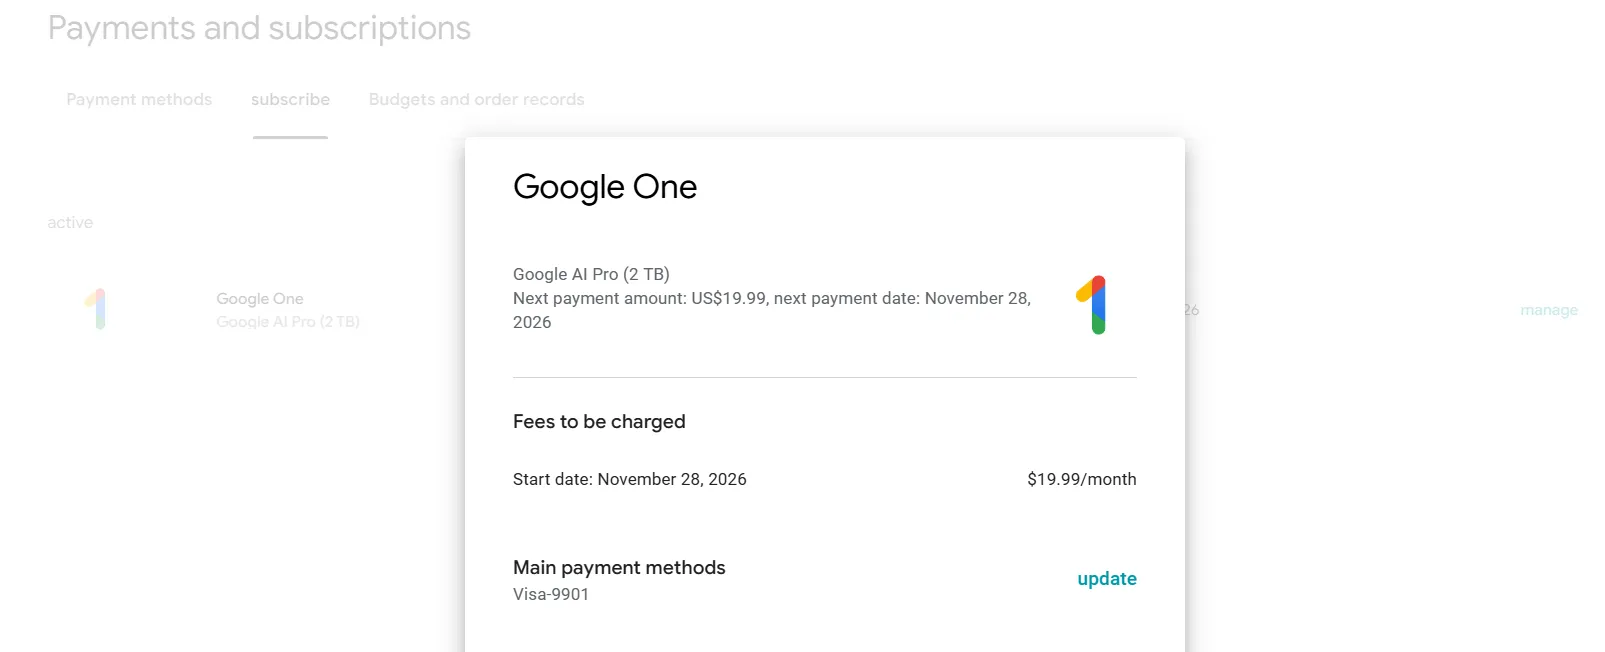
Task: Click the Main payment methods label
Action: (x=619, y=568)
